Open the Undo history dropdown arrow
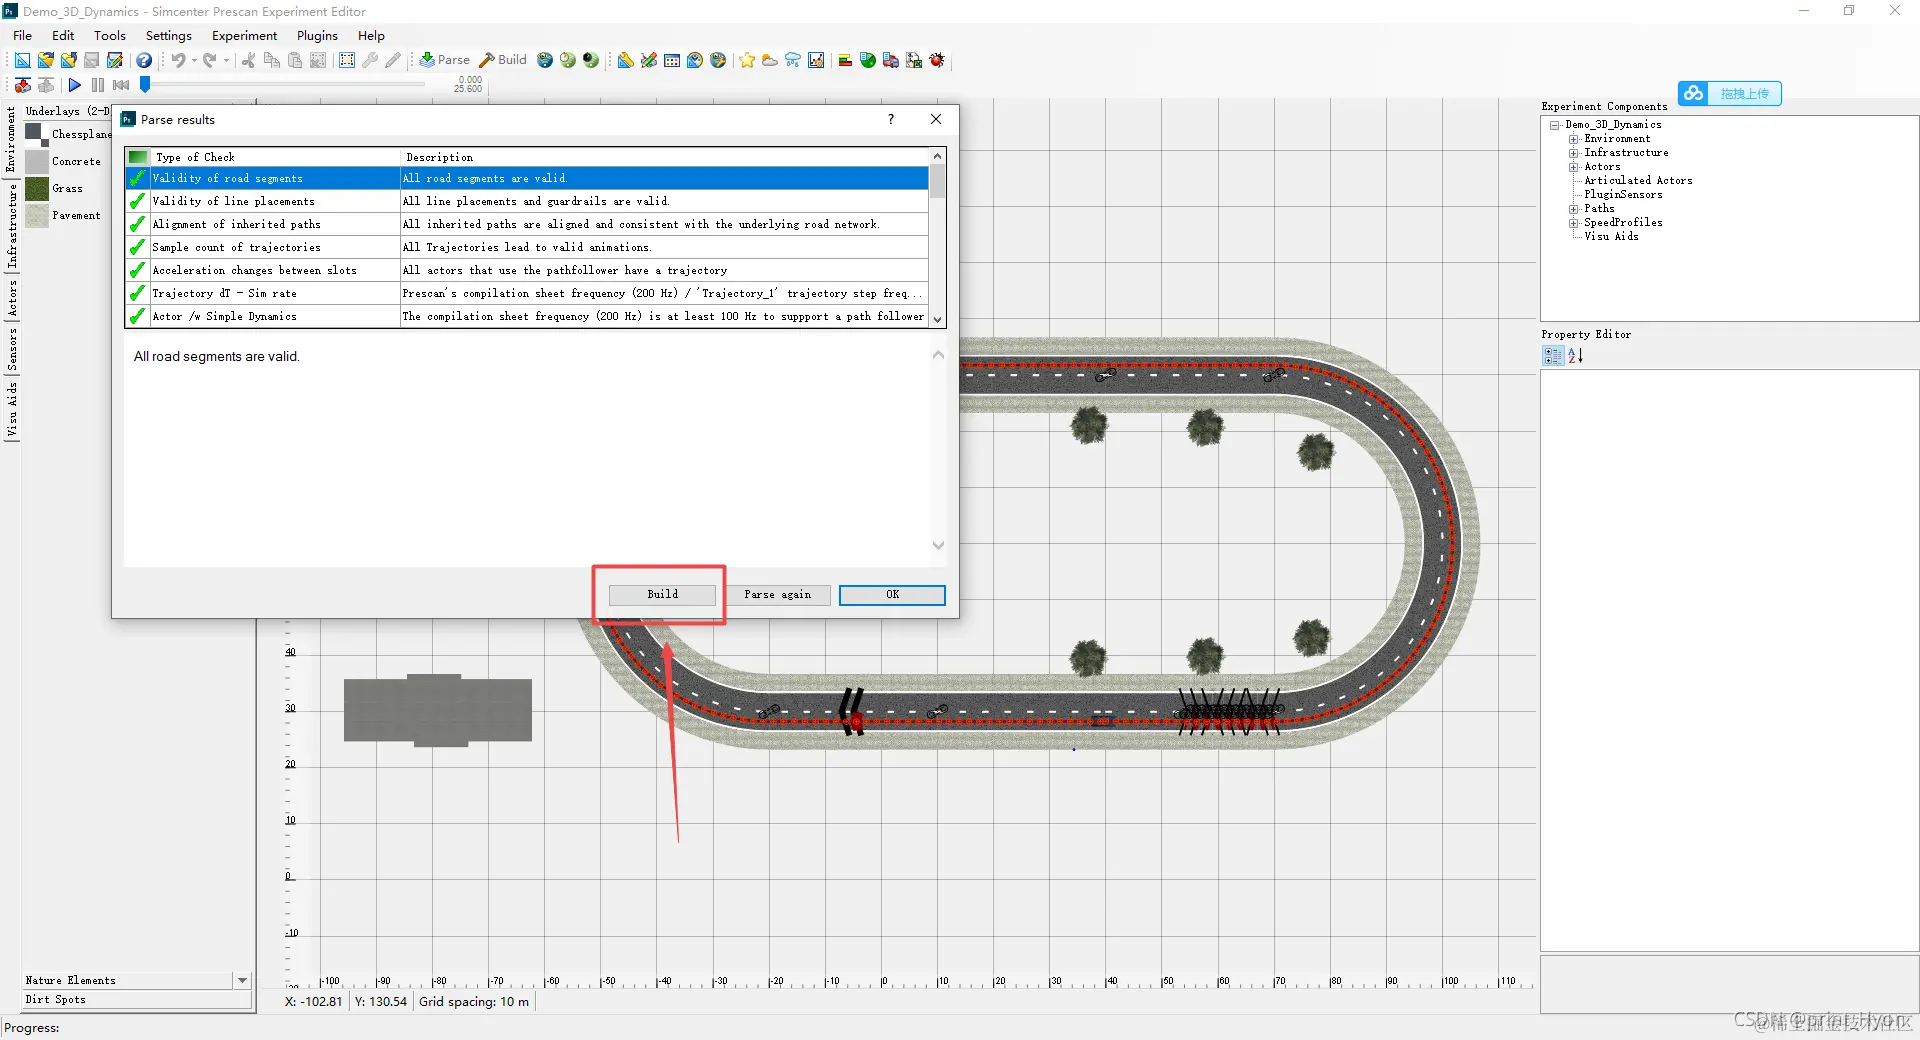The image size is (1920, 1040). click(x=194, y=60)
